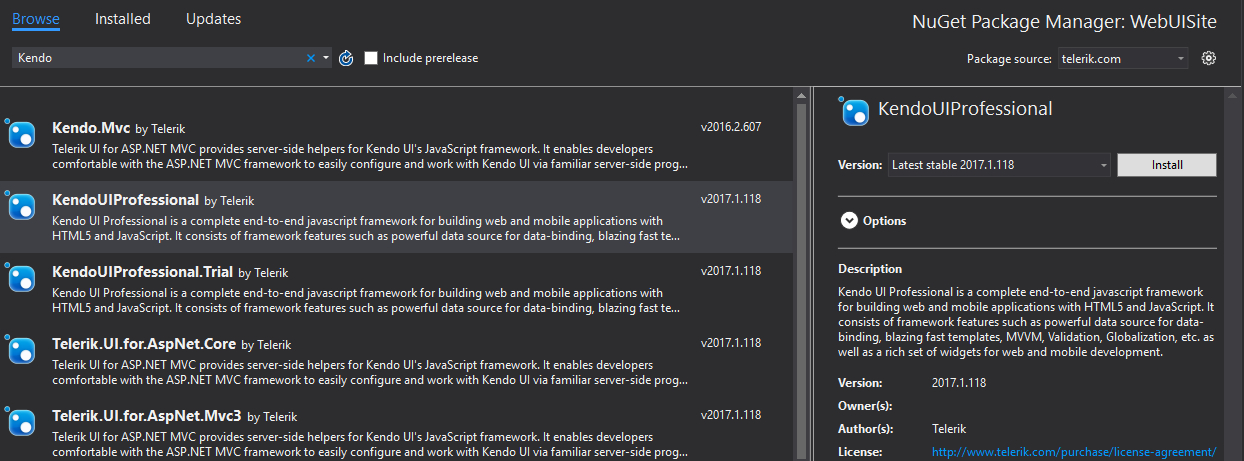The width and height of the screenshot is (1244, 461).
Task: Clear the Kendo search text
Action: pyautogui.click(x=310, y=58)
